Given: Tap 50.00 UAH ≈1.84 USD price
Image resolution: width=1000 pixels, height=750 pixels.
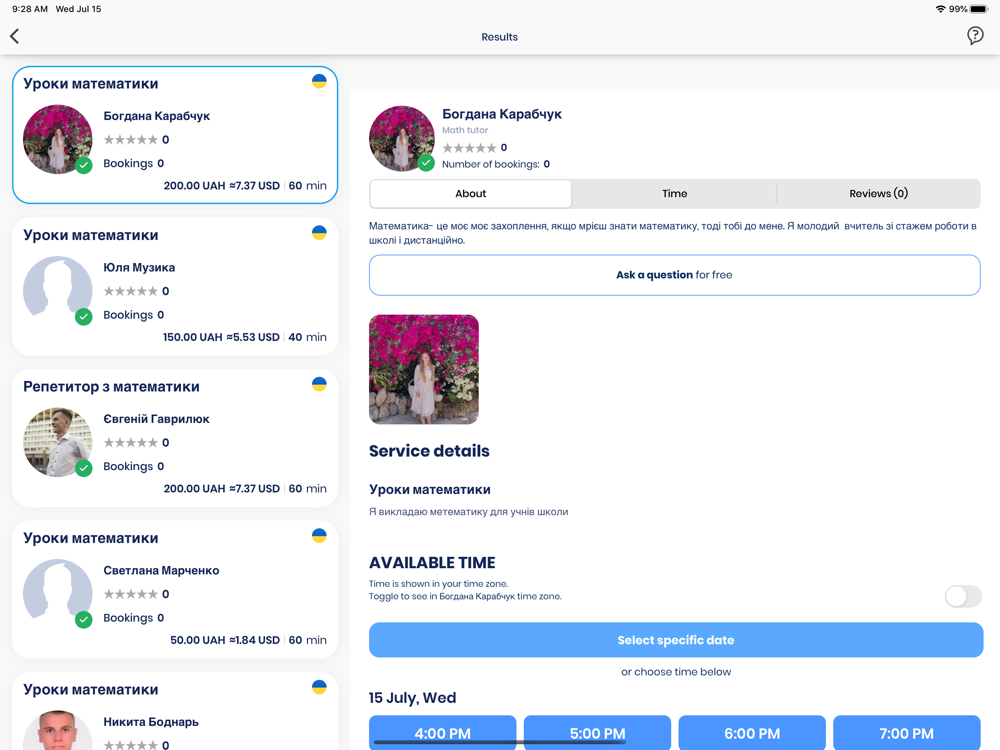Looking at the screenshot, I should point(224,640).
